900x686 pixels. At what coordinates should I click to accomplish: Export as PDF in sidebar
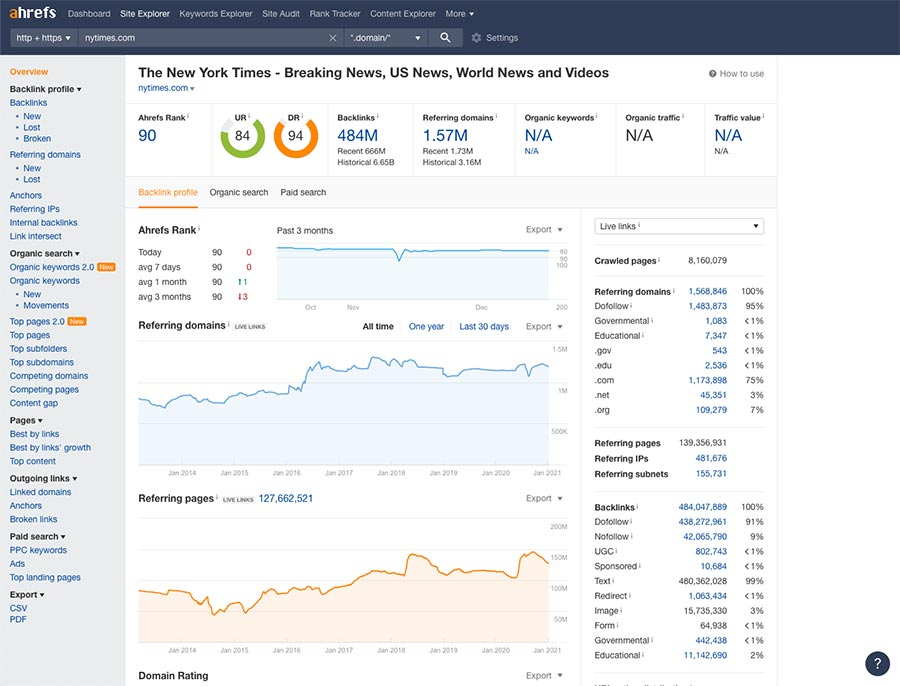coord(18,619)
